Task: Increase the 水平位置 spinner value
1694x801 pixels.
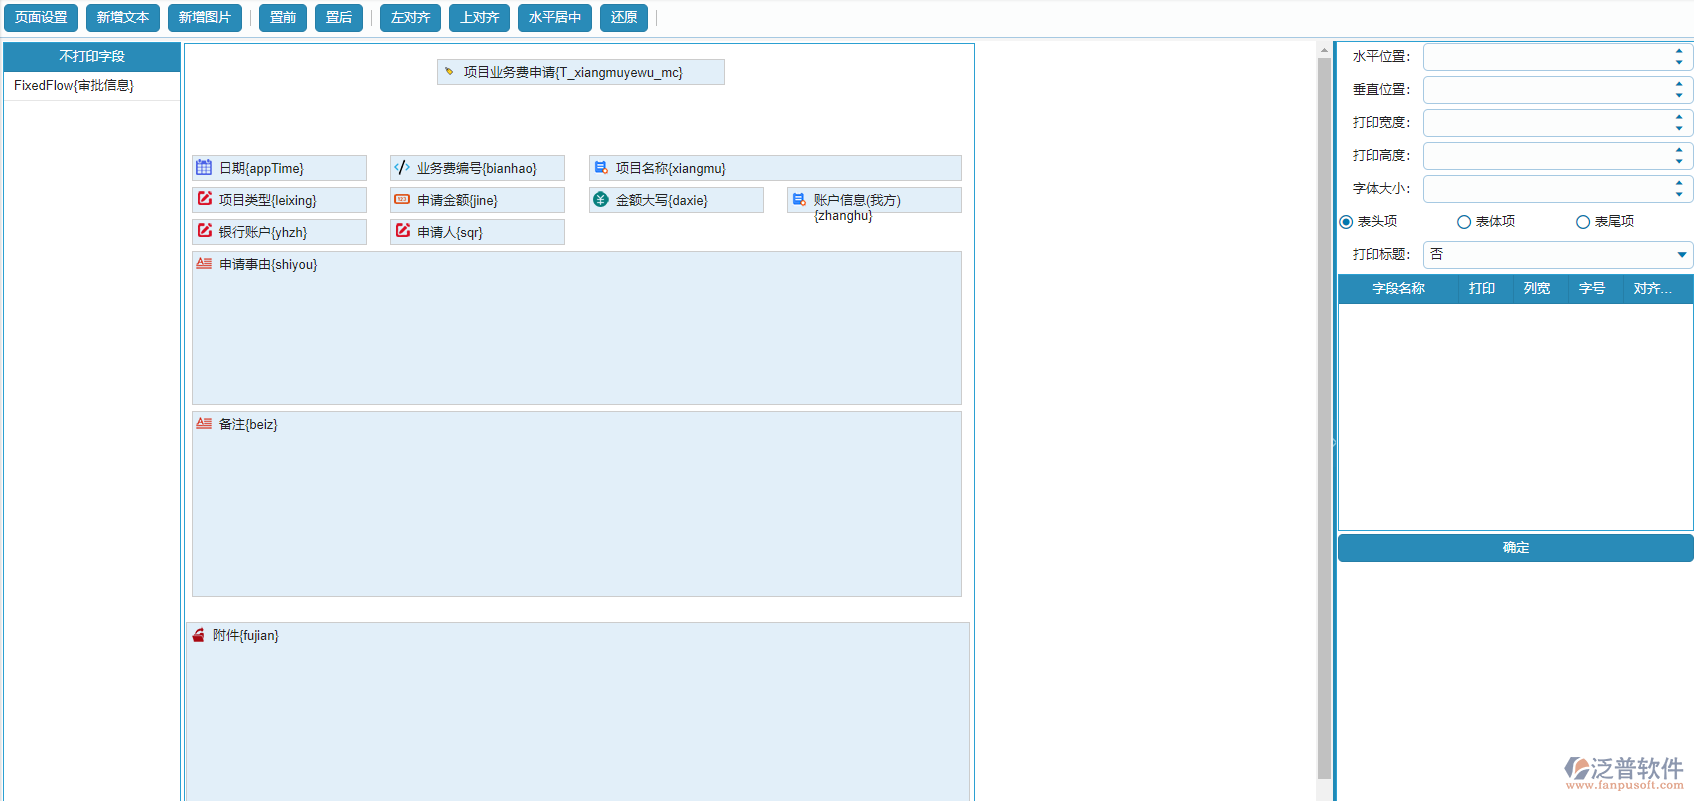Action: (x=1678, y=51)
